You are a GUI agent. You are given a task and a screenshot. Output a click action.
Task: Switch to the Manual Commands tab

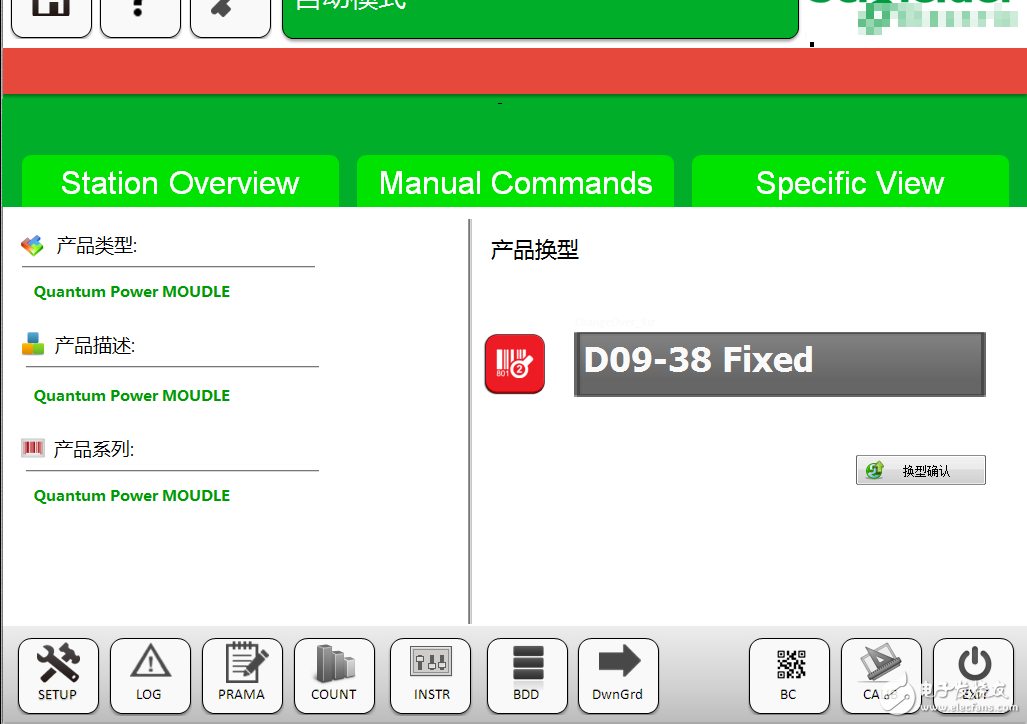[515, 182]
